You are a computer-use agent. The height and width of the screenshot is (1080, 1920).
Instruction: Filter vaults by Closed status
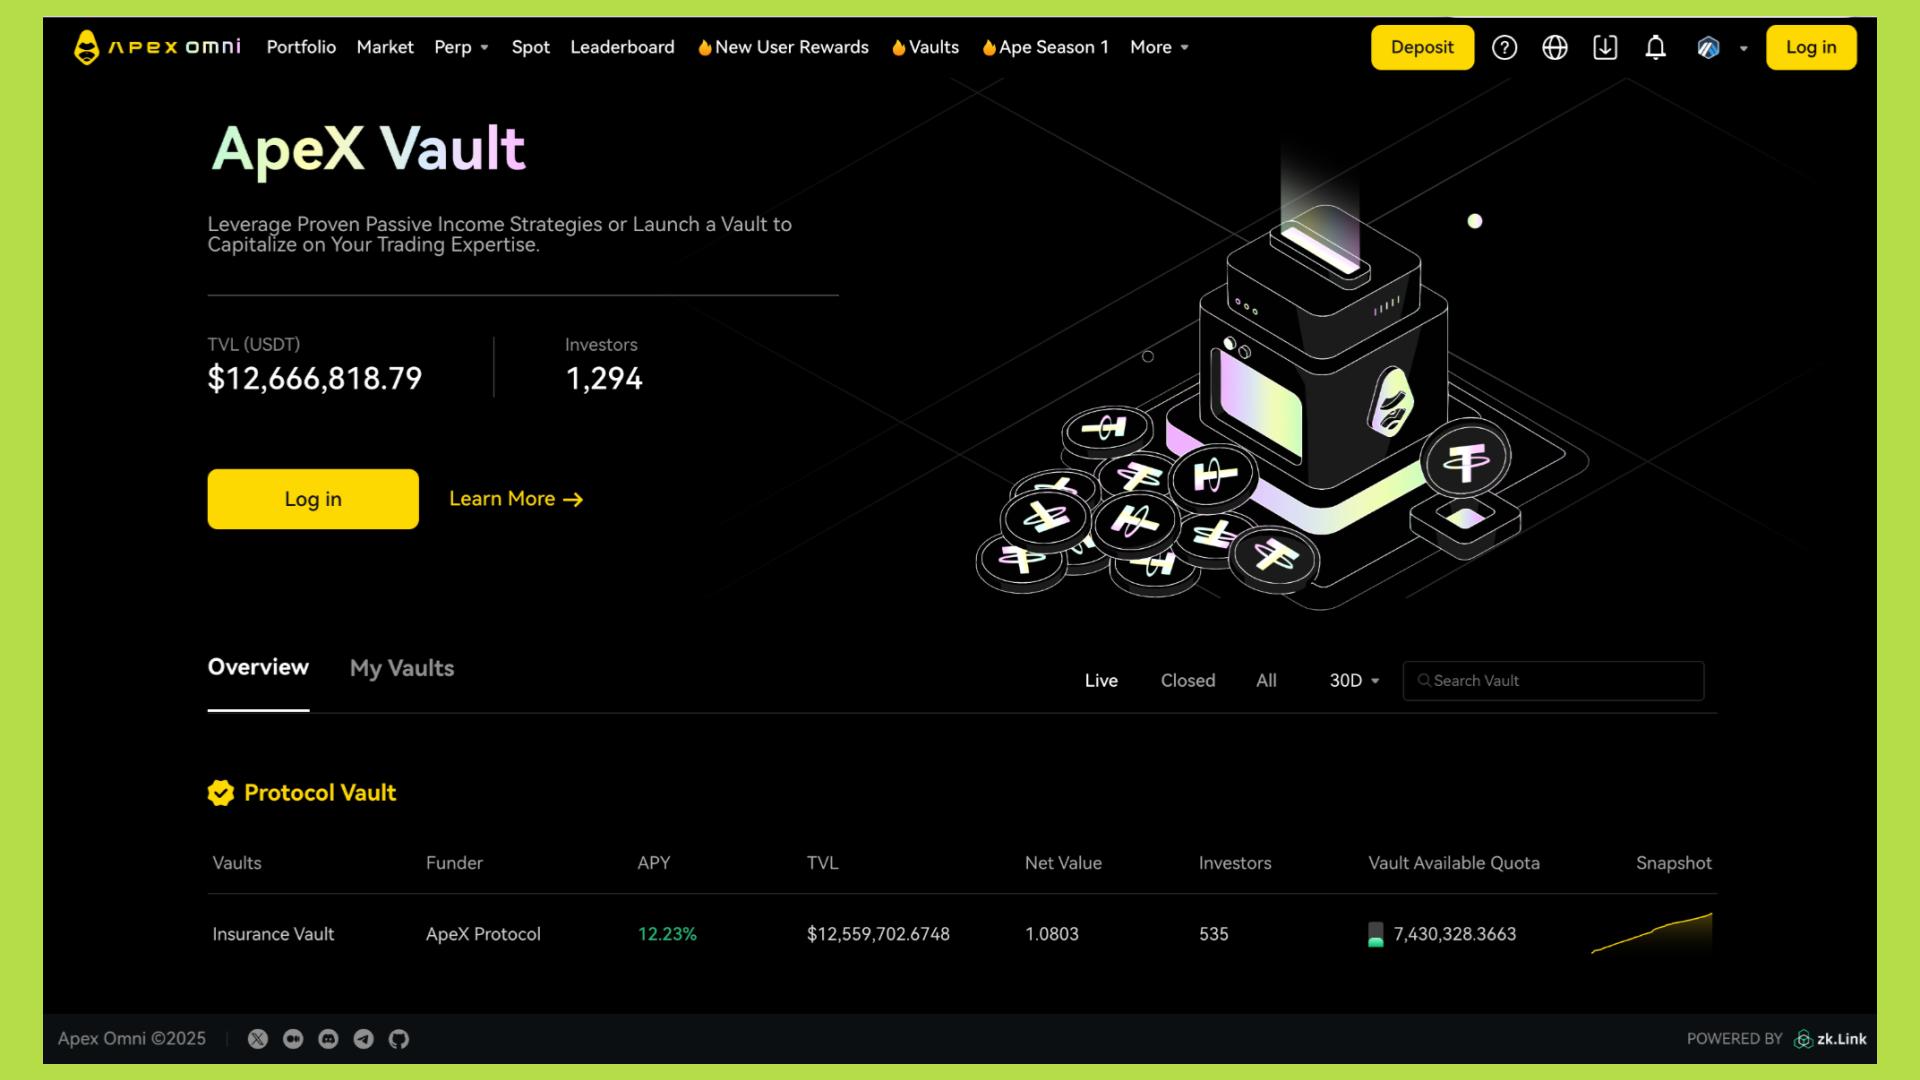(x=1187, y=680)
